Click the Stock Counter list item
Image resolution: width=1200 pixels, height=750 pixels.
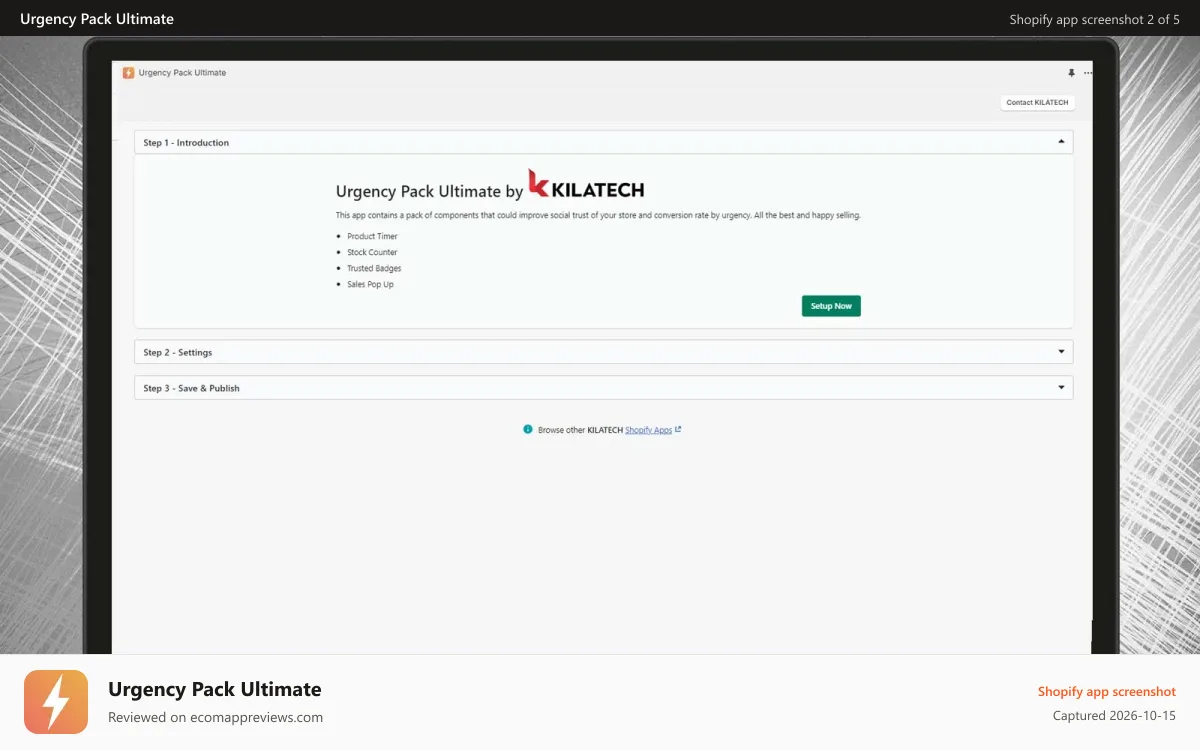click(x=372, y=253)
